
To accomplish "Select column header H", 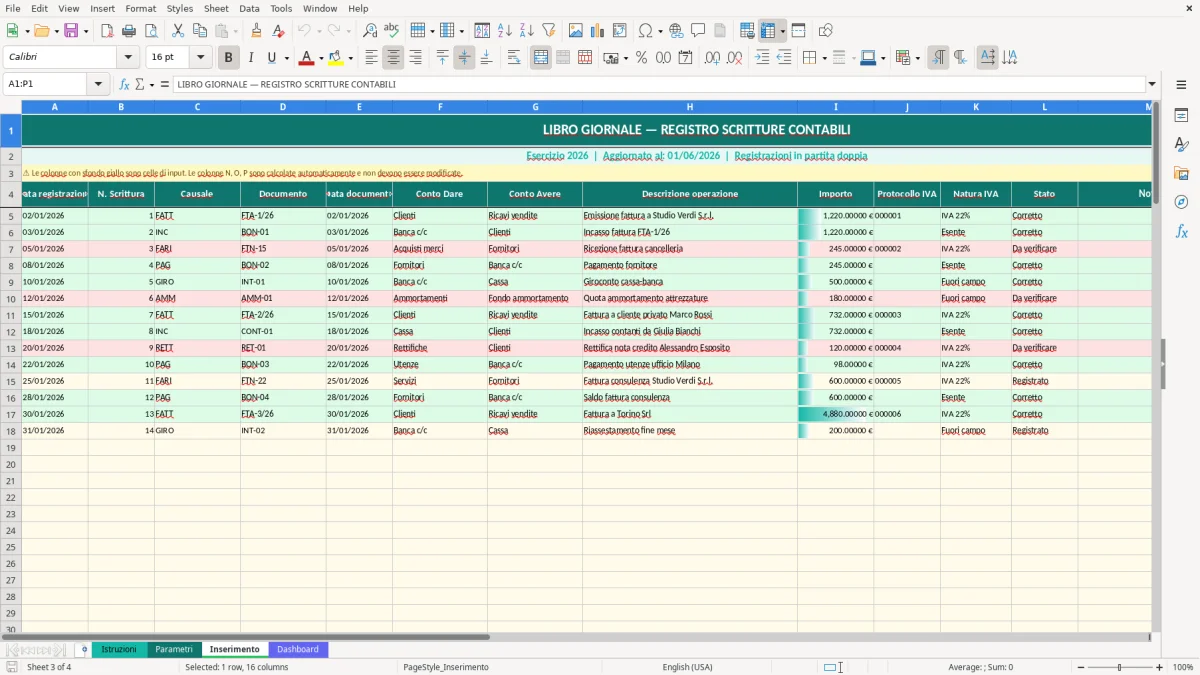I will pos(690,106).
